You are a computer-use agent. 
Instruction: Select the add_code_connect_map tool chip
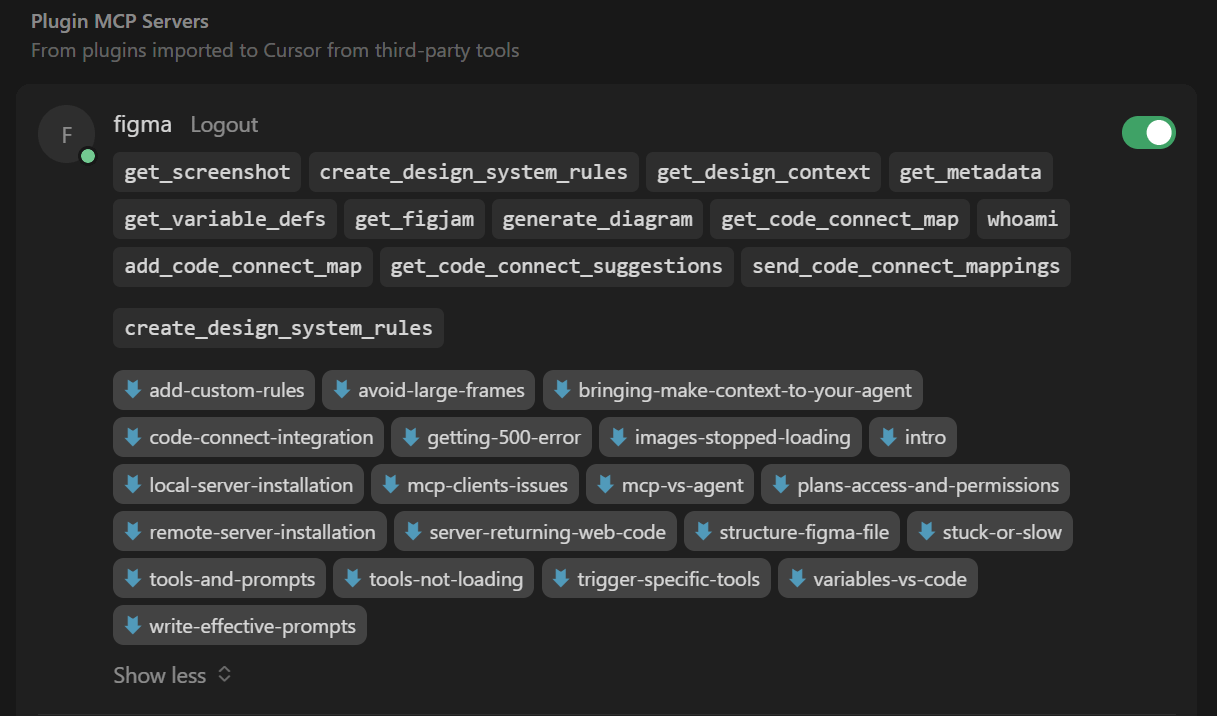pyautogui.click(x=243, y=266)
